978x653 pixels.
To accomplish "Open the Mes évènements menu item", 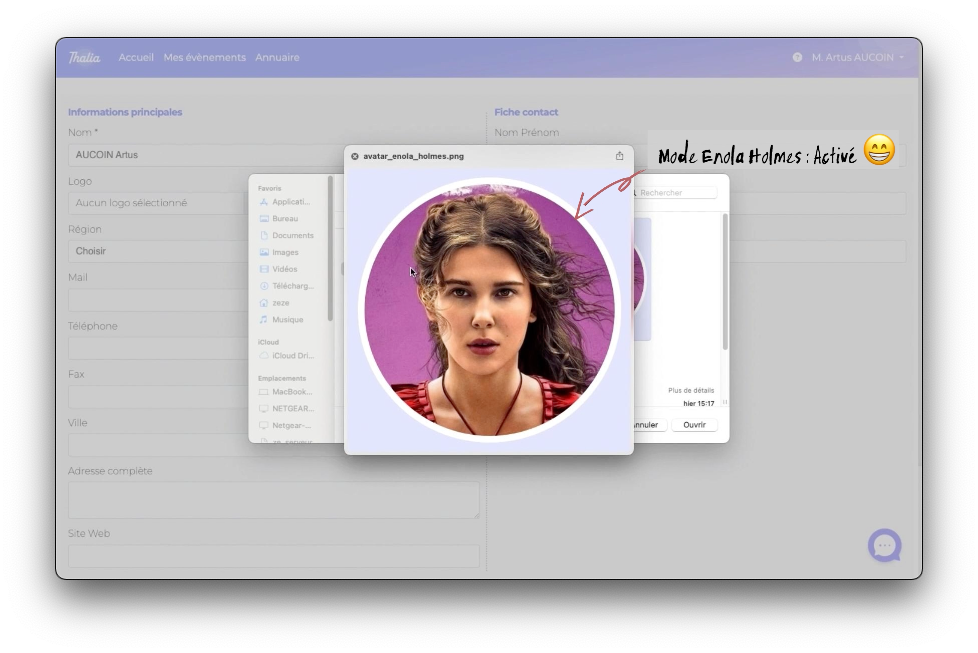I will 204,58.
